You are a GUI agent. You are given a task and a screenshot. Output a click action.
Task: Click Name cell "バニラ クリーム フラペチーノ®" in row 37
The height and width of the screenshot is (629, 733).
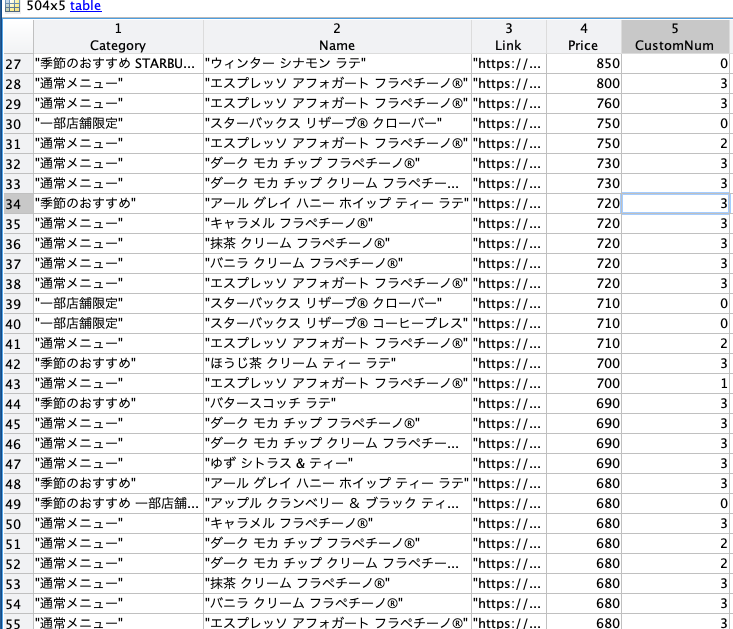[337, 264]
